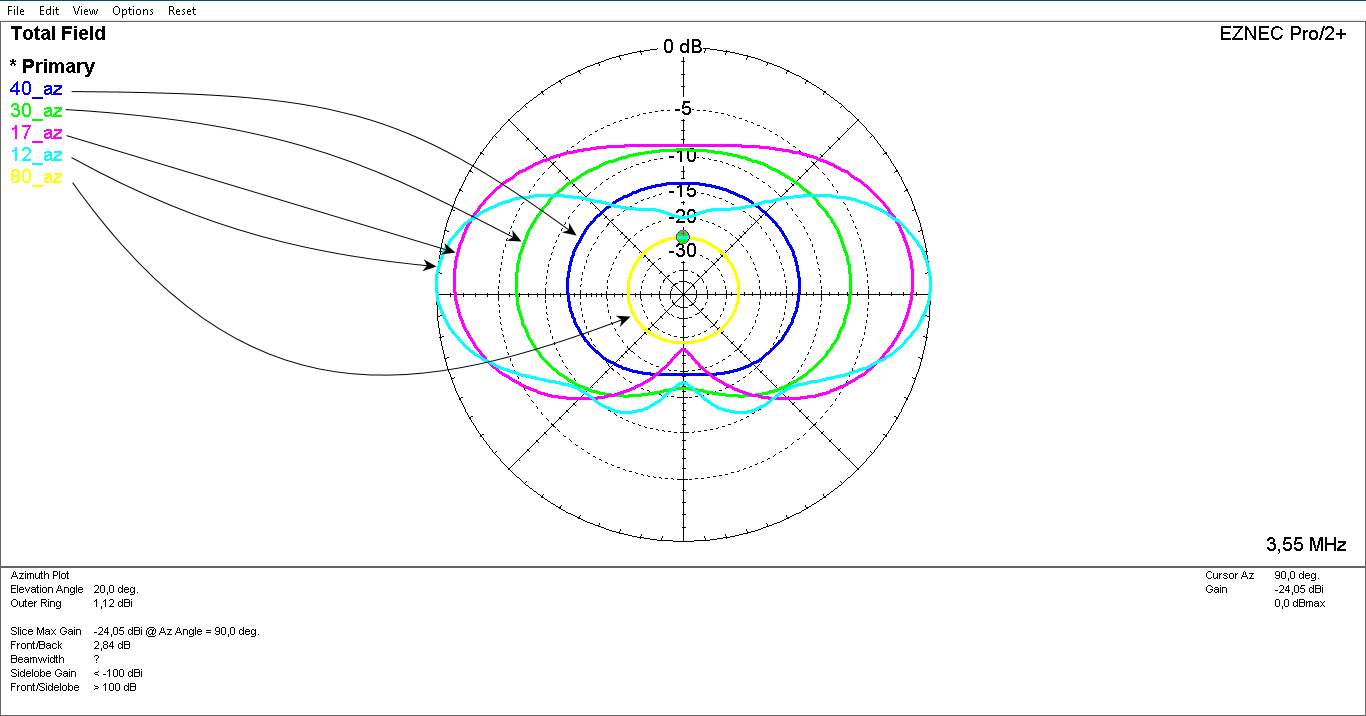The height and width of the screenshot is (716, 1366).
Task: Click Reset in the menu bar
Action: (182, 11)
